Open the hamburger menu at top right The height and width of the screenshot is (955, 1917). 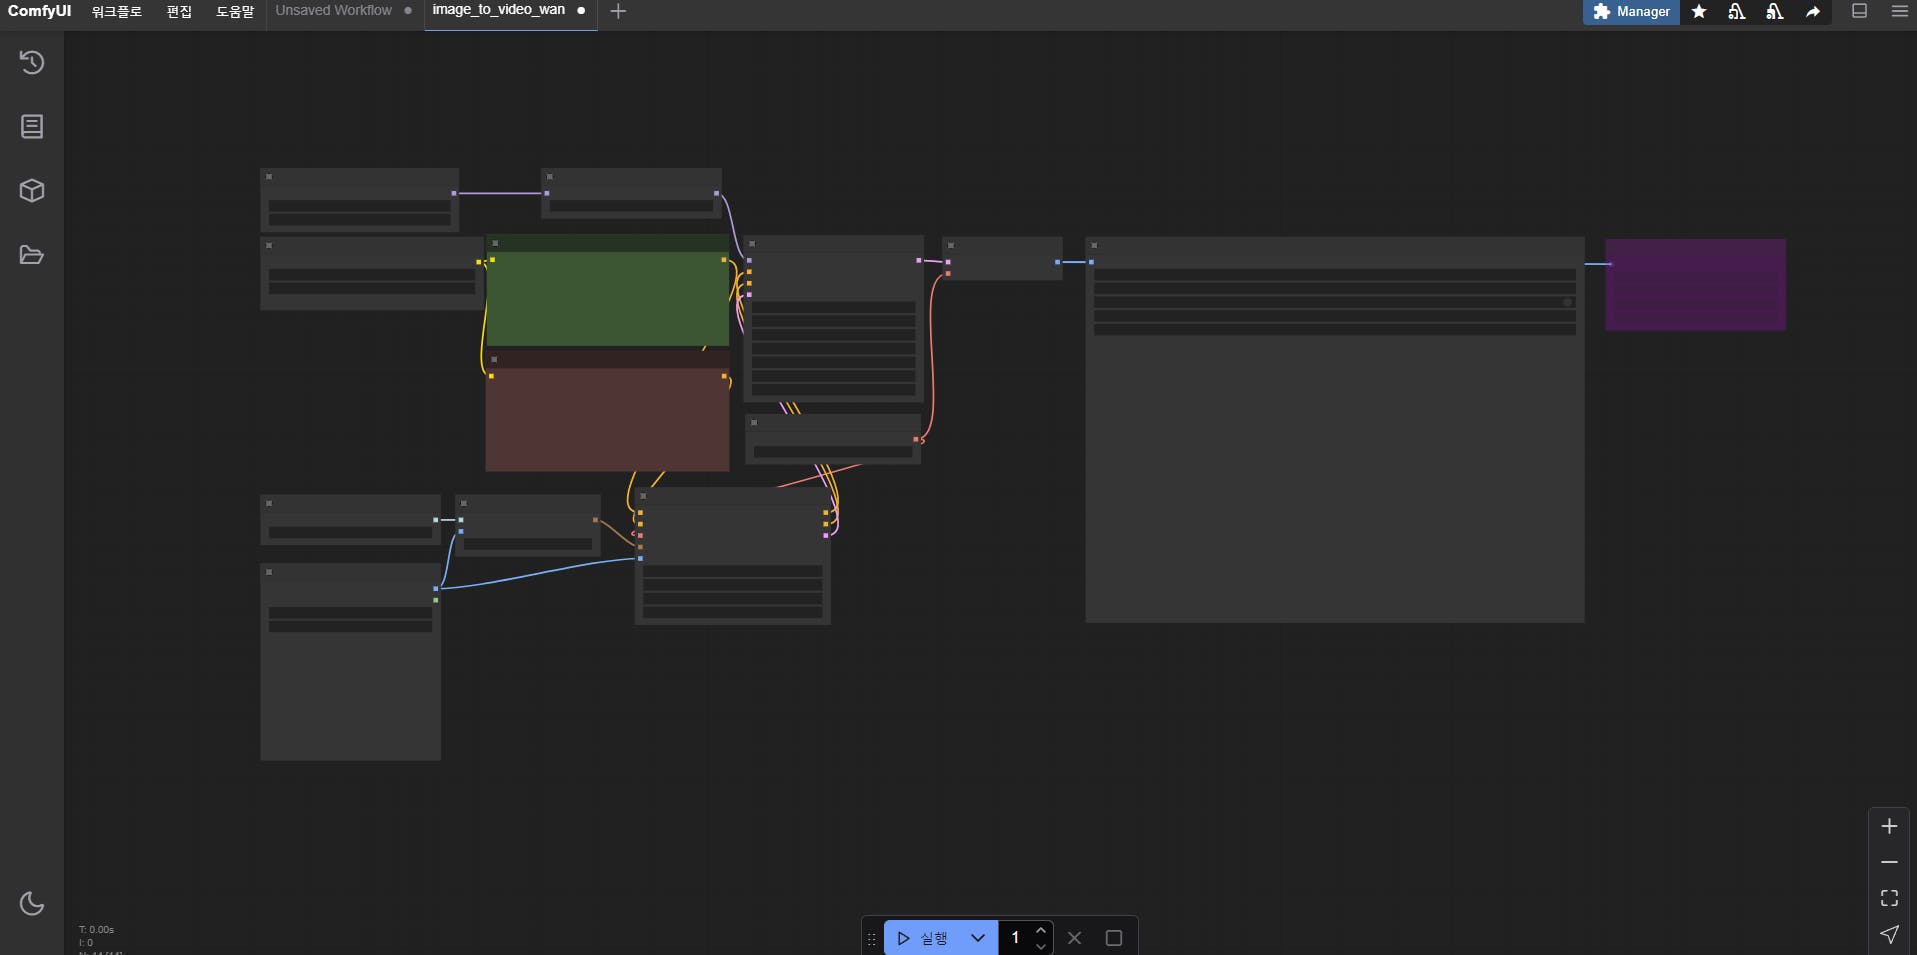pos(1900,12)
